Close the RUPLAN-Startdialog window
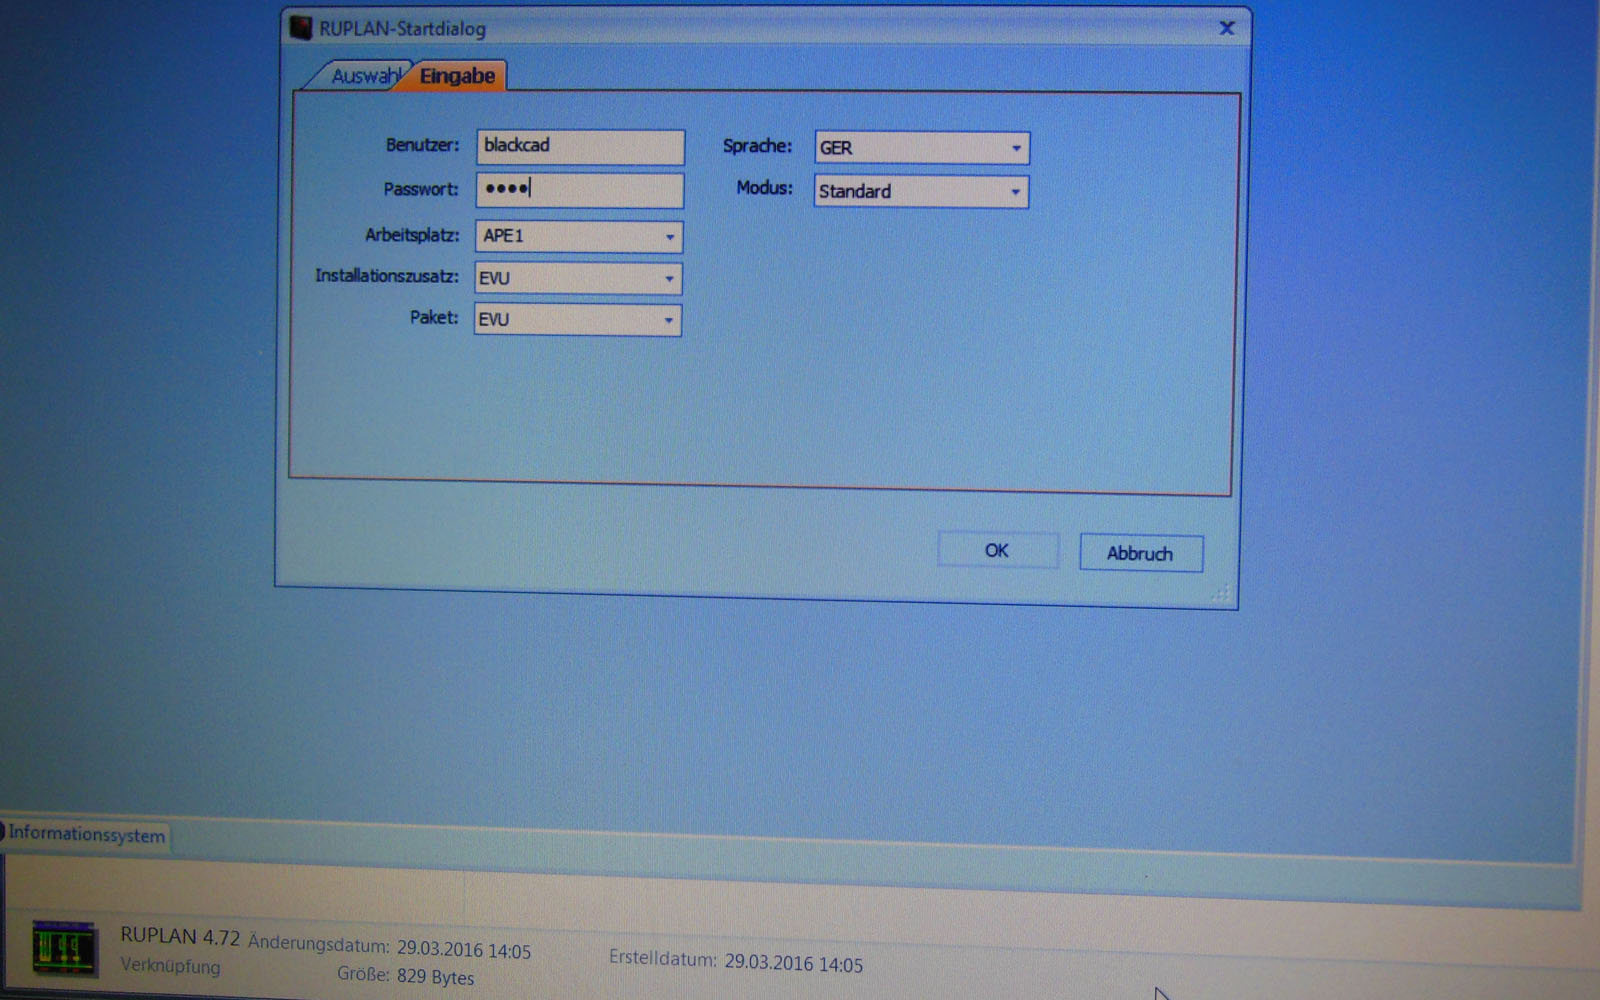1600x1000 pixels. tap(1227, 28)
